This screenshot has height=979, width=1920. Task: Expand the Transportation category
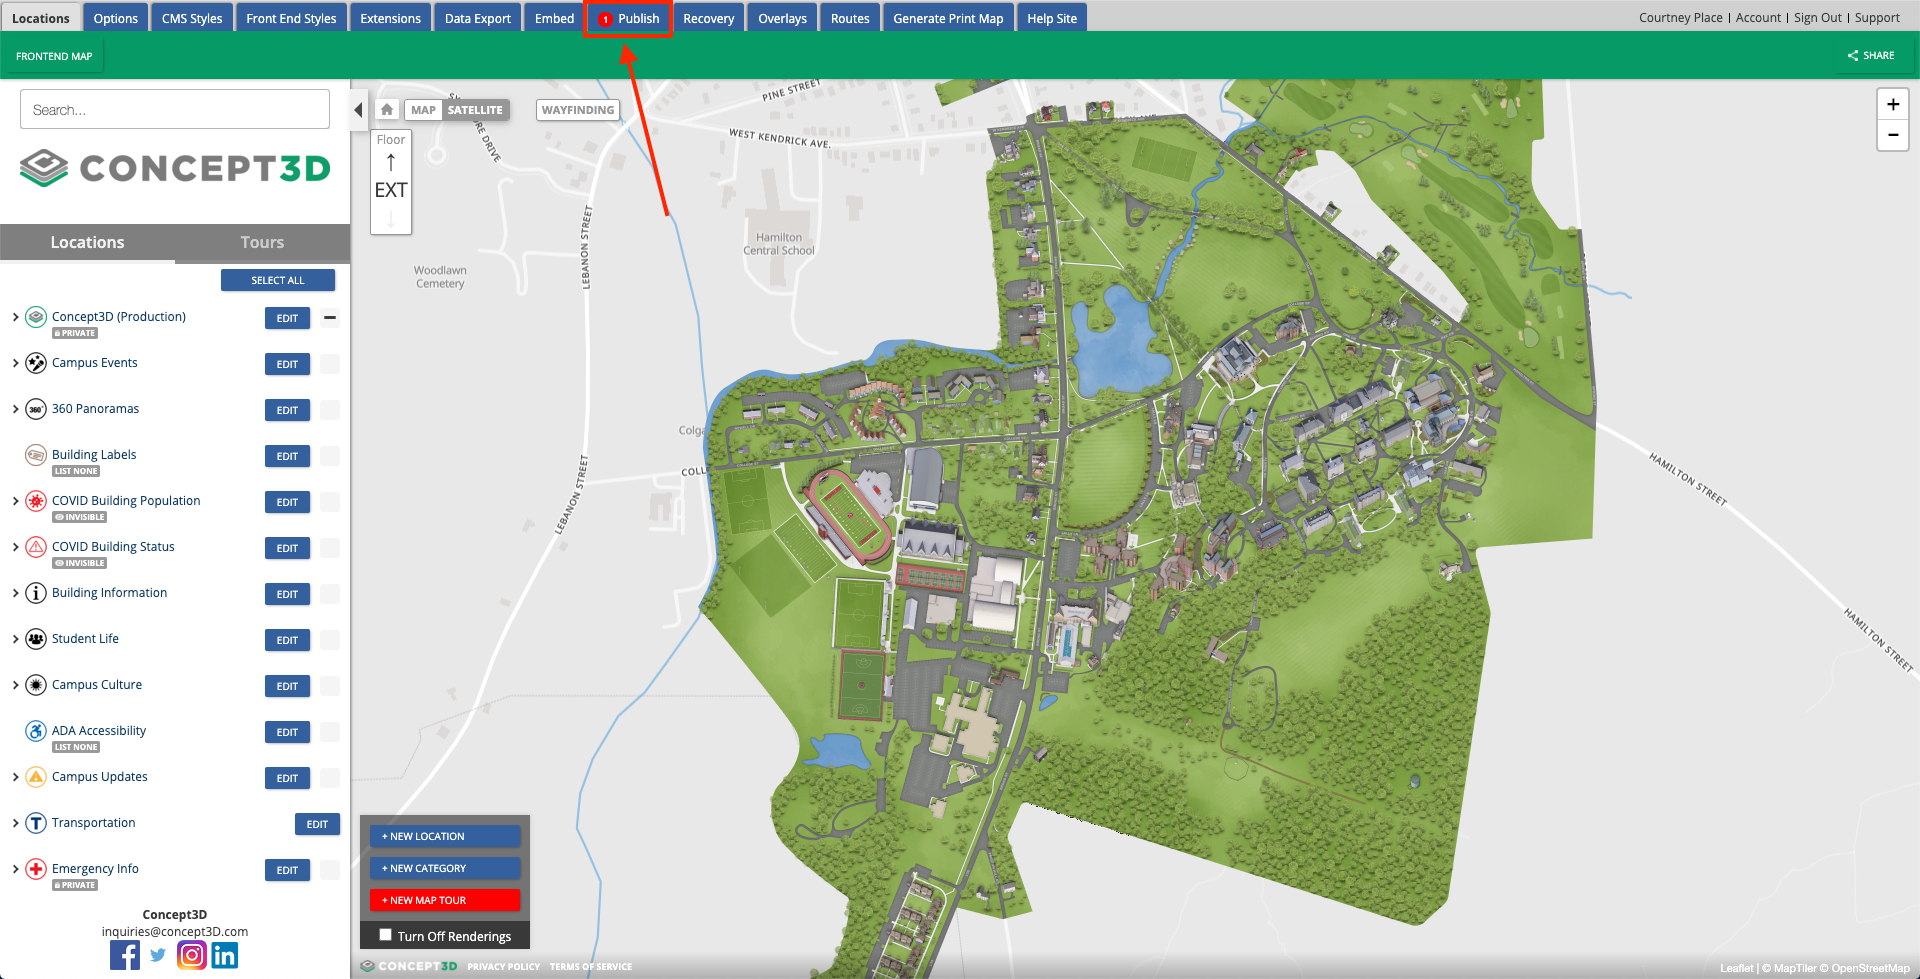pos(15,823)
